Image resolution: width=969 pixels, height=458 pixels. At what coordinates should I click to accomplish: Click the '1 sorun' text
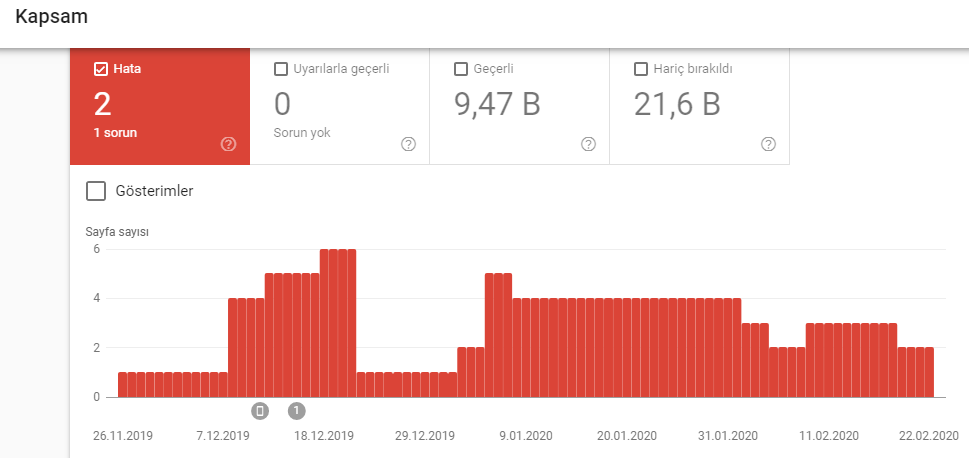[116, 132]
